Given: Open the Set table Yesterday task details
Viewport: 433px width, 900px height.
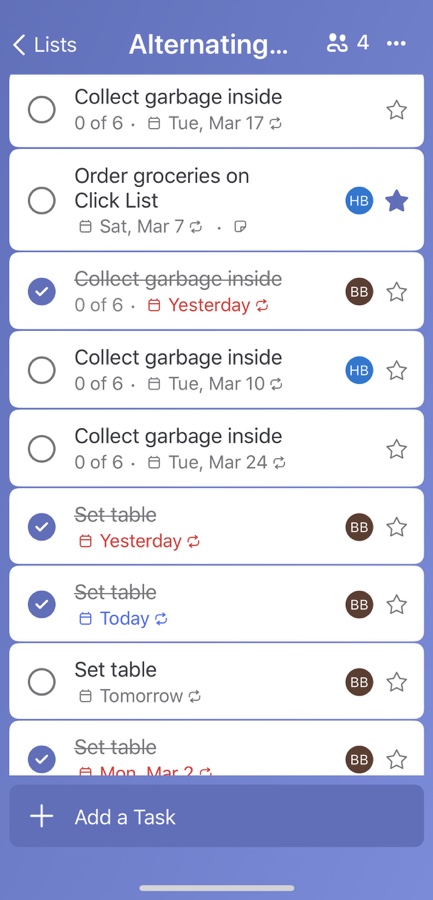Looking at the screenshot, I should (216, 526).
